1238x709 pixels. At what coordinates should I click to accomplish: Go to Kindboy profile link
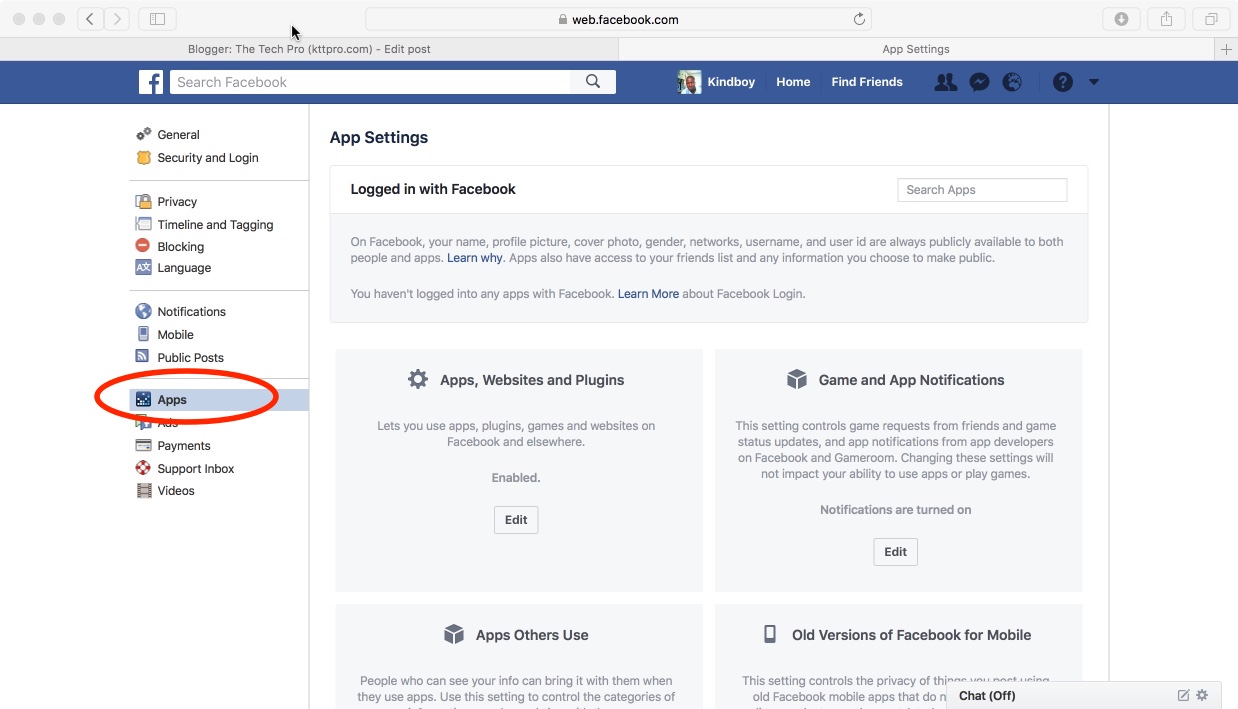(731, 82)
